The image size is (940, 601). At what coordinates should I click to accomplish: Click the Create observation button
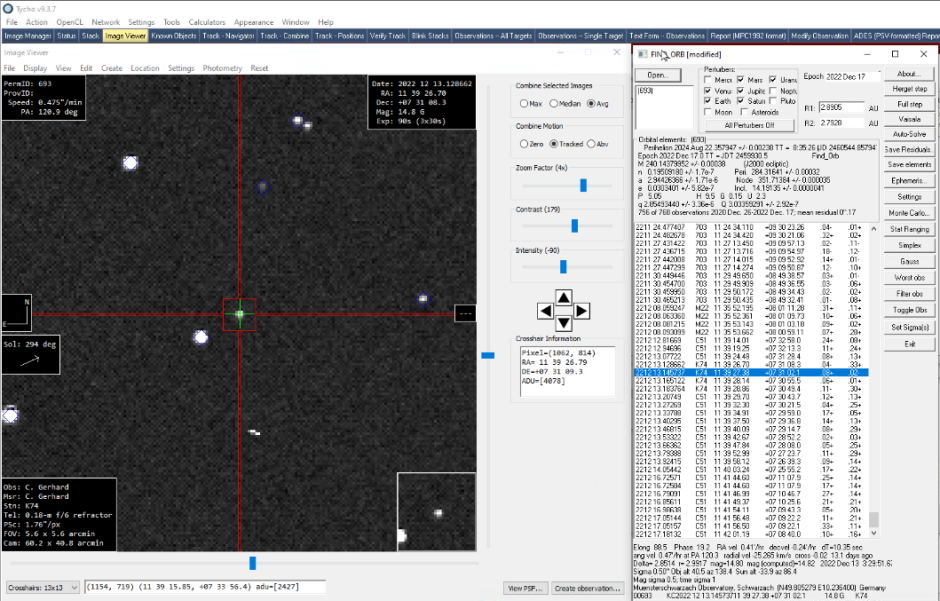point(588,588)
